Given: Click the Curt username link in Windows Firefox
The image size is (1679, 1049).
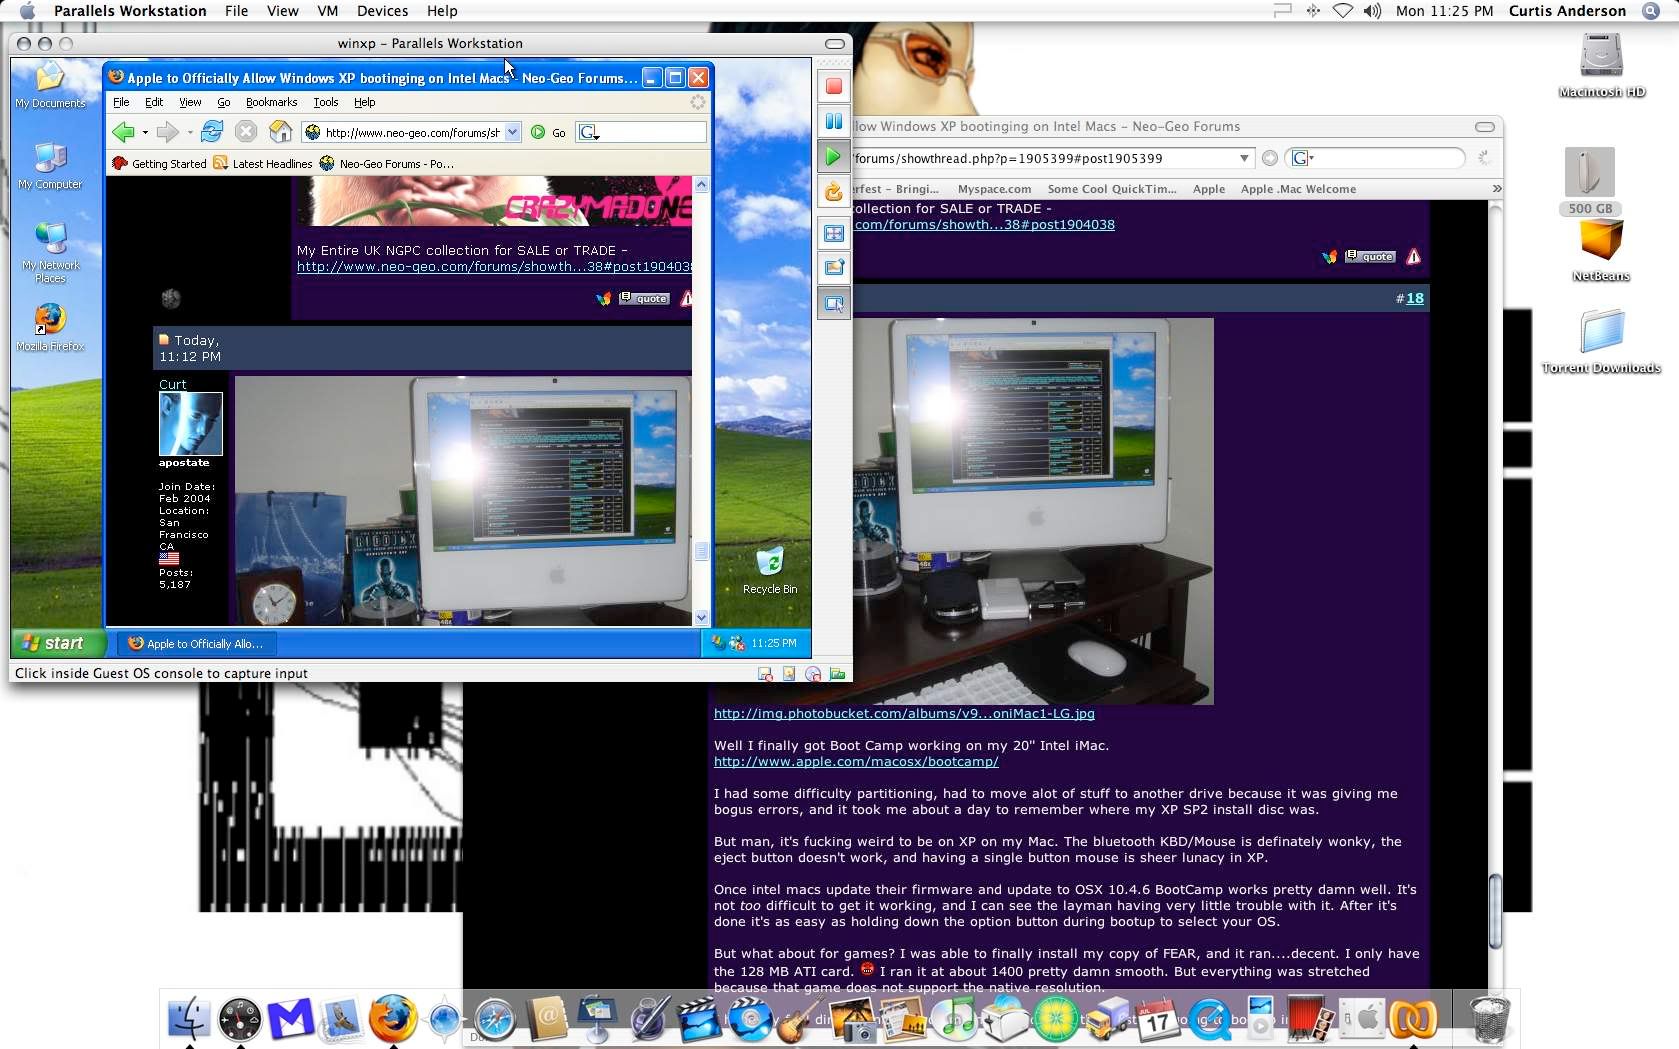Looking at the screenshot, I should click(172, 384).
